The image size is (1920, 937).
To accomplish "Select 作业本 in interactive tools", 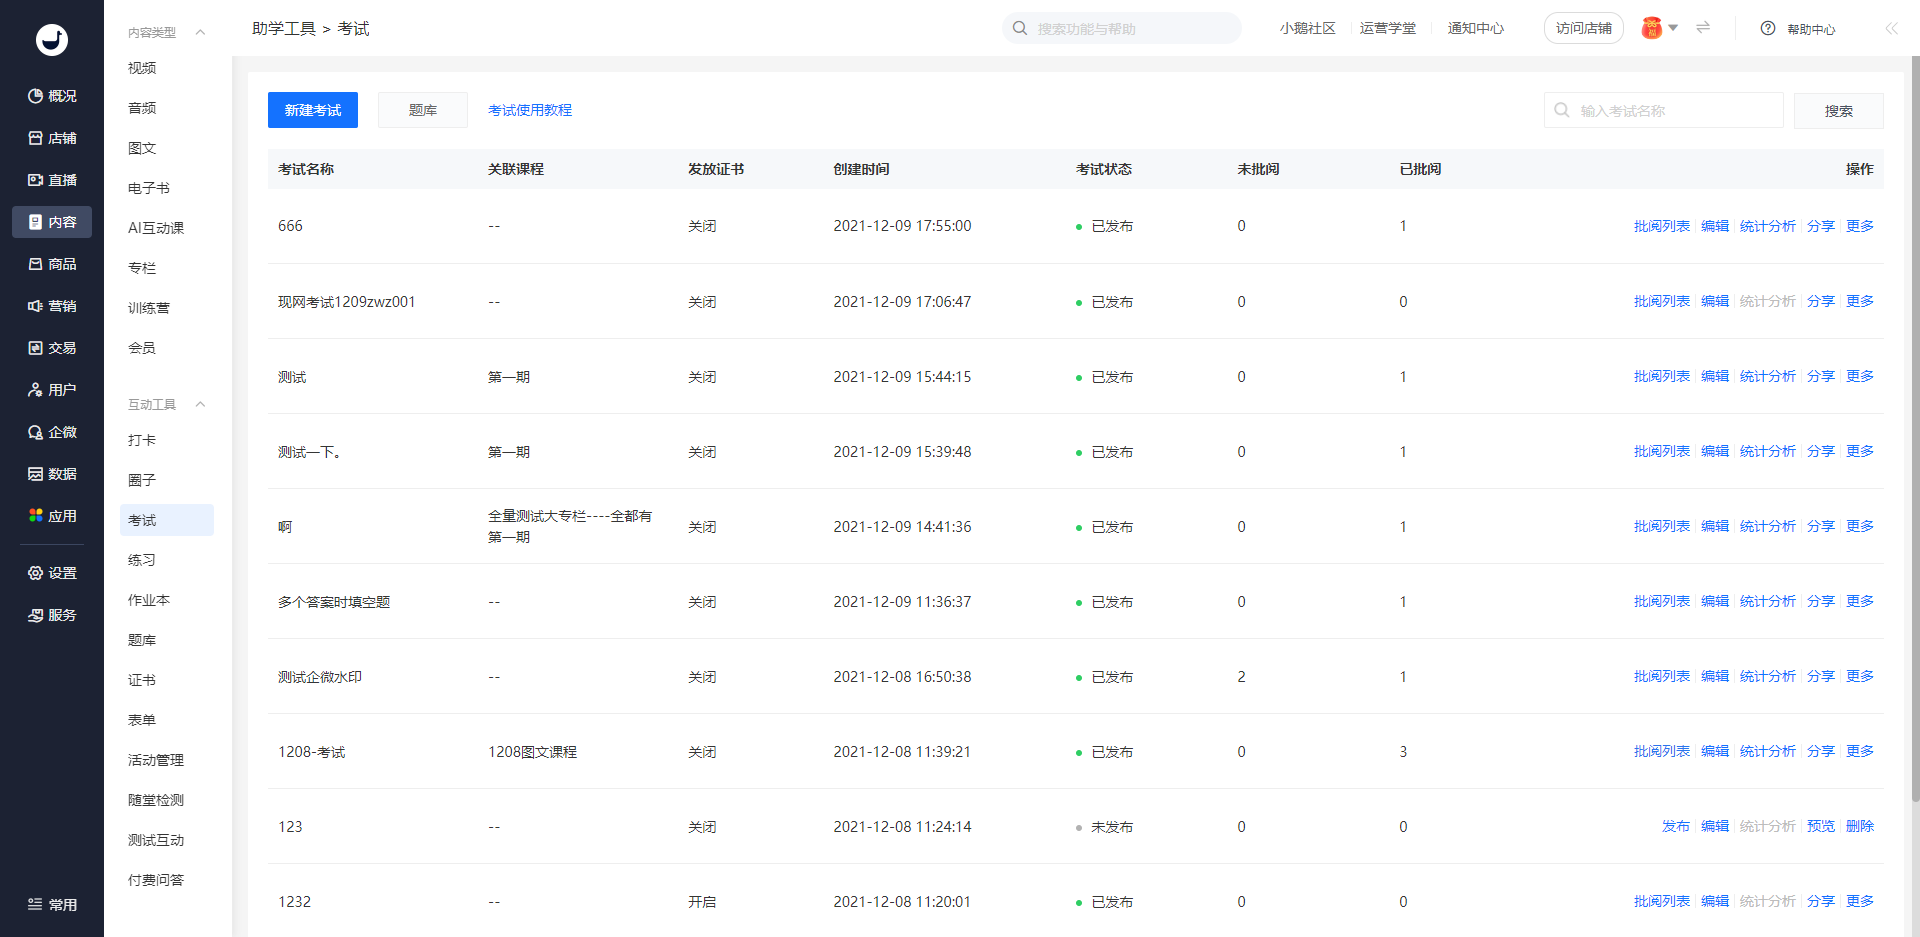I will pos(149,600).
